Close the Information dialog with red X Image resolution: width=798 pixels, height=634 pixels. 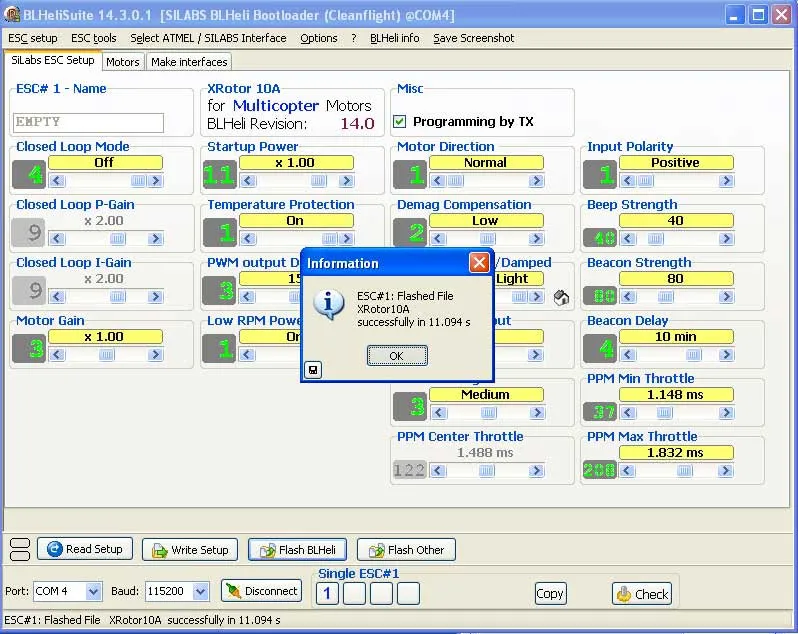tap(479, 263)
